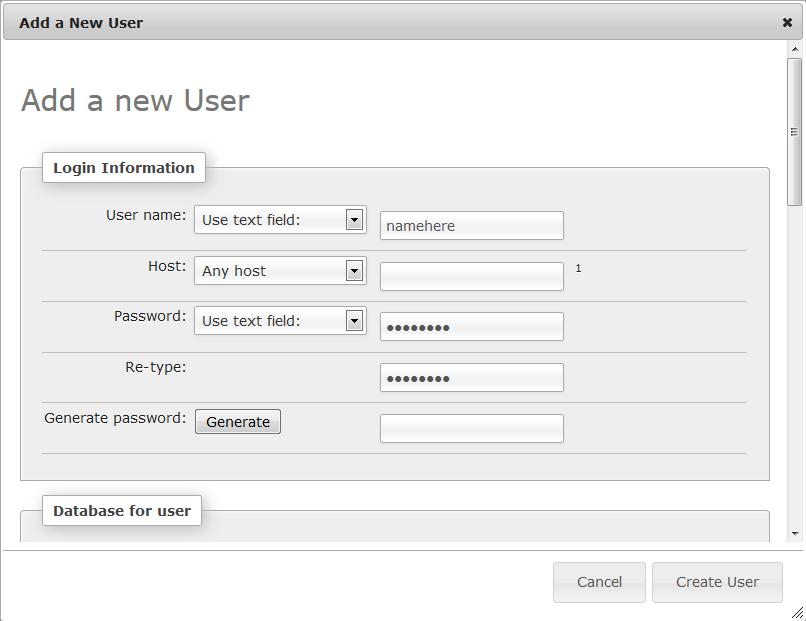Click the Host footnote 1 marker
The height and width of the screenshot is (621, 806).
(578, 268)
